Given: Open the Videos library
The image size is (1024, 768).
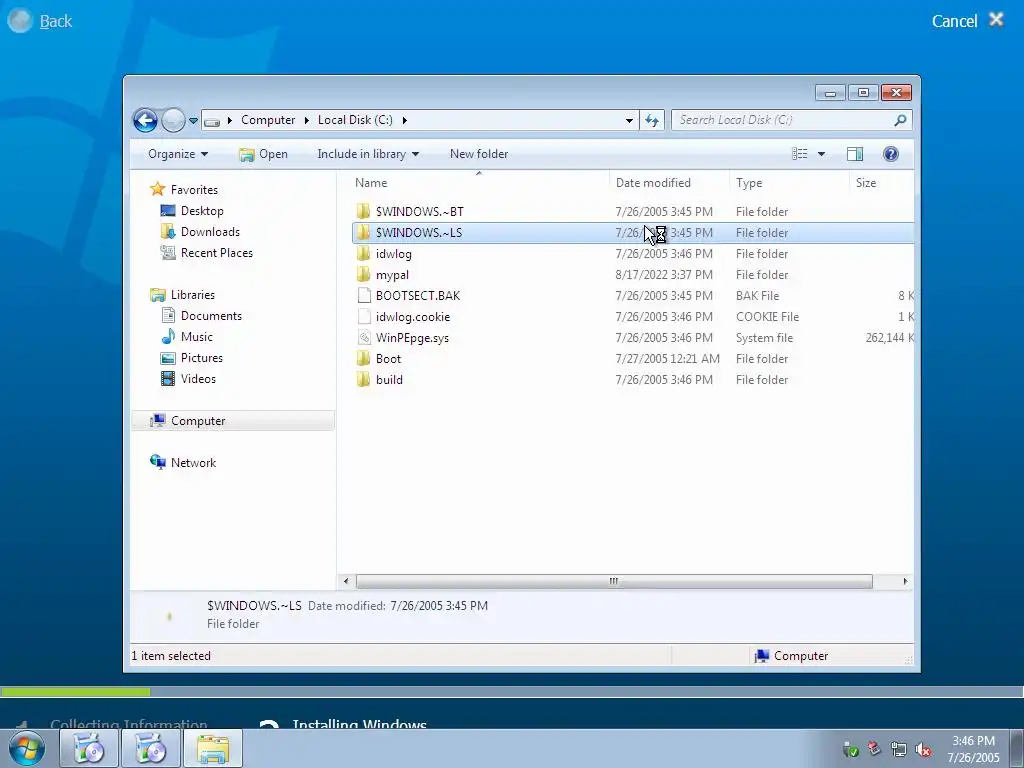Looking at the screenshot, I should 198,379.
